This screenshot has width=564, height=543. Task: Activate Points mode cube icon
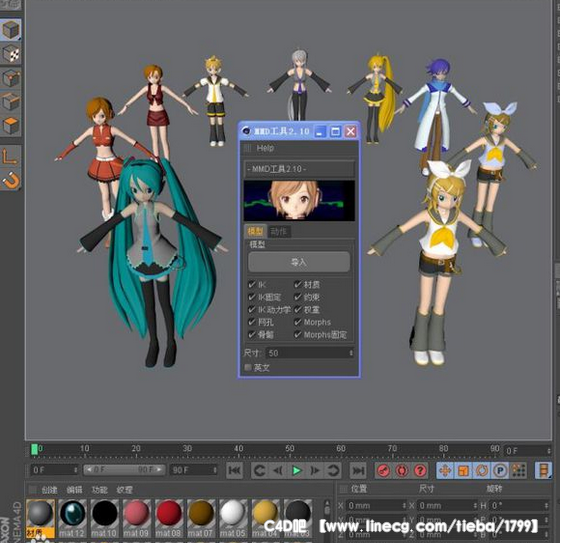(11, 78)
